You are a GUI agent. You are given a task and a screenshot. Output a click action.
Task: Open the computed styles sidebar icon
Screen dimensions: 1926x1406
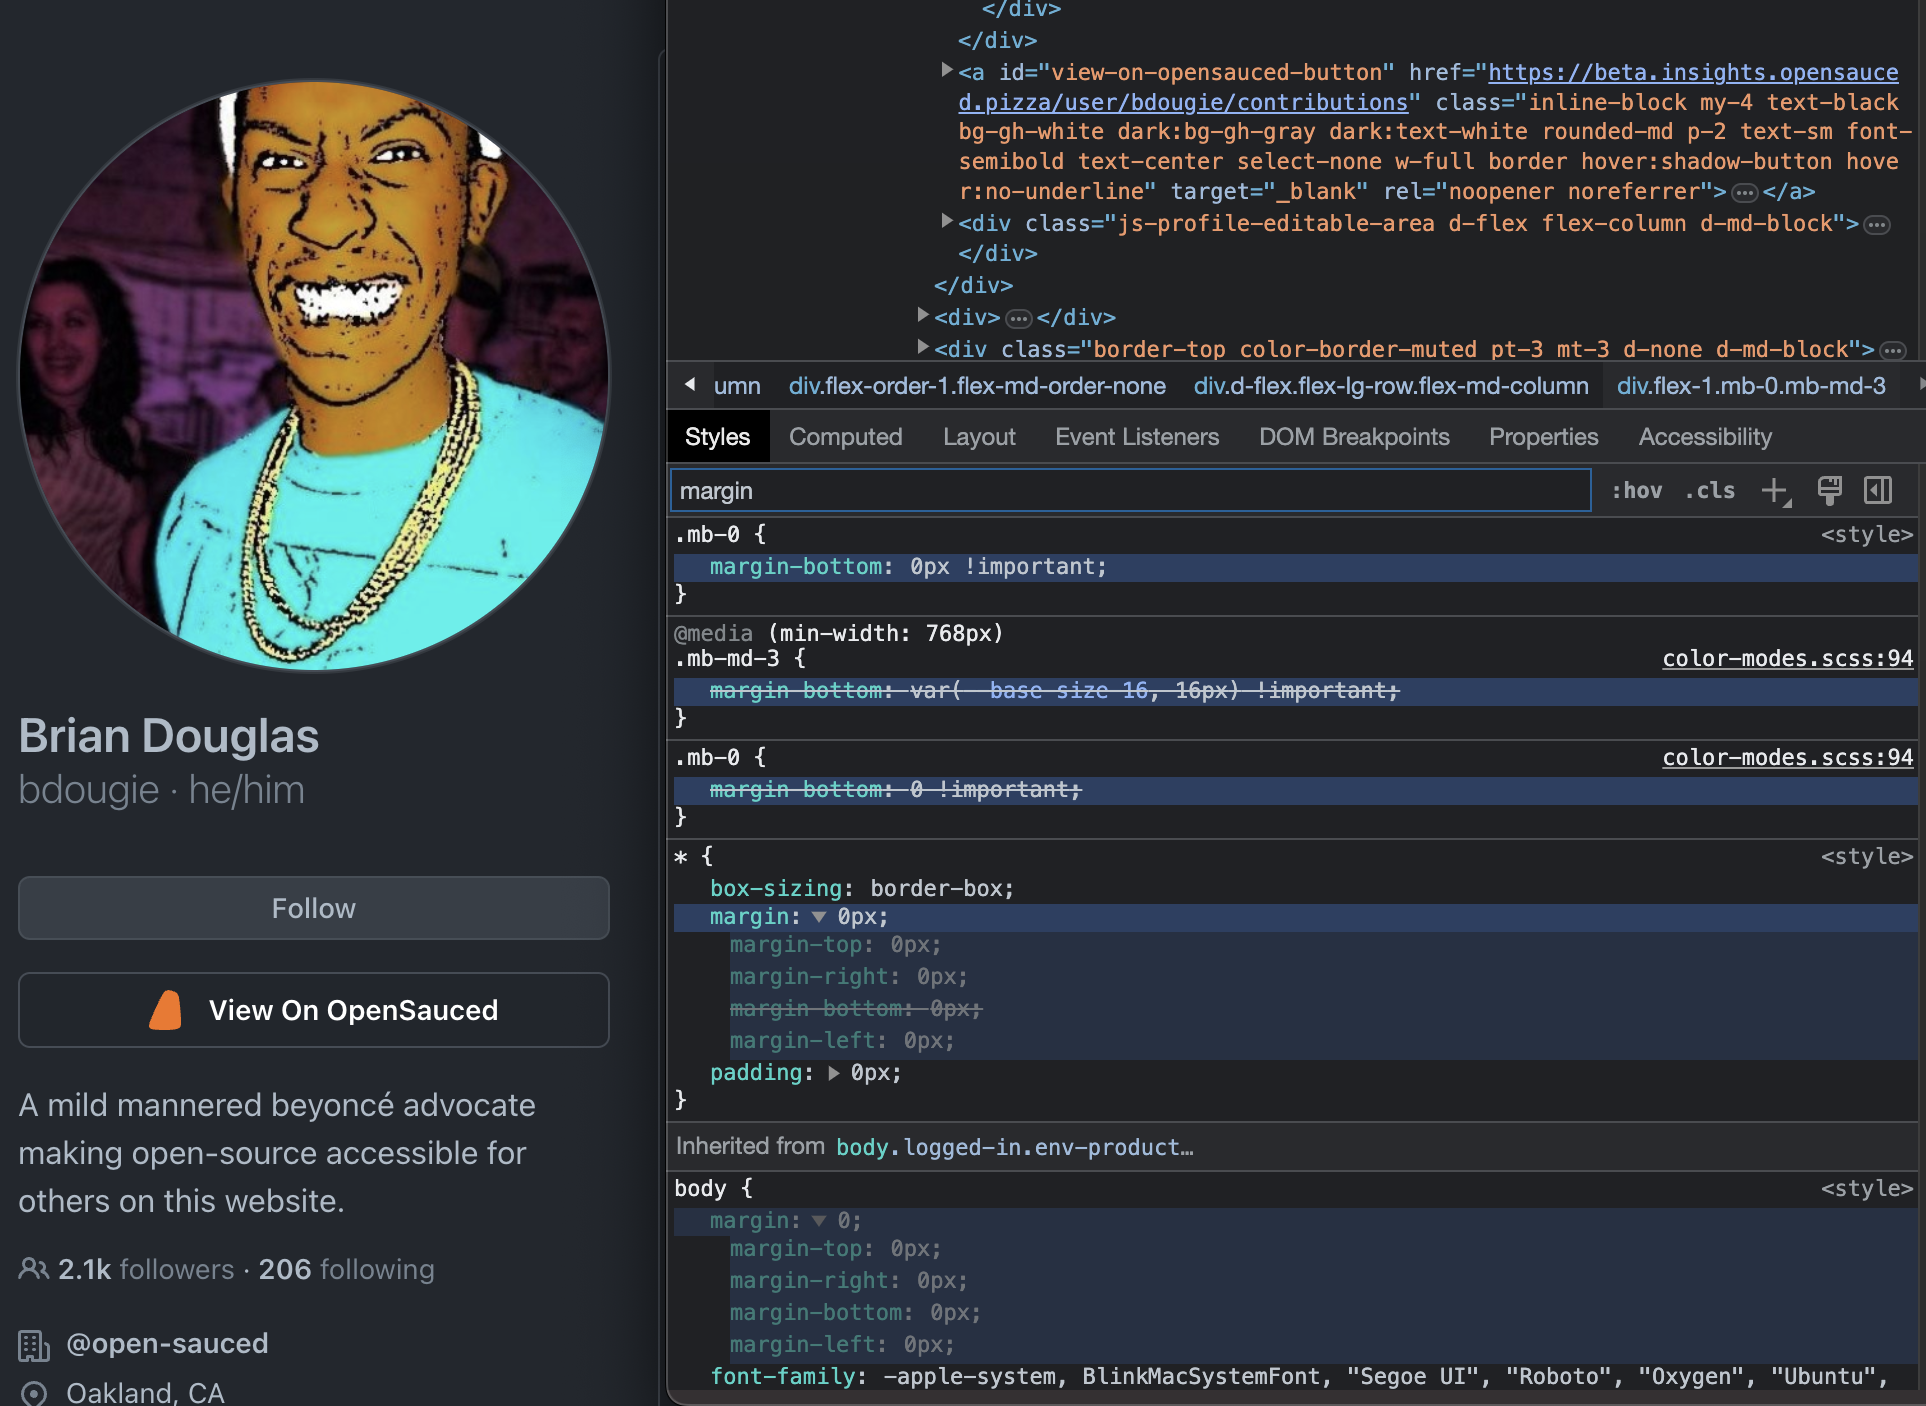[x=1879, y=490]
